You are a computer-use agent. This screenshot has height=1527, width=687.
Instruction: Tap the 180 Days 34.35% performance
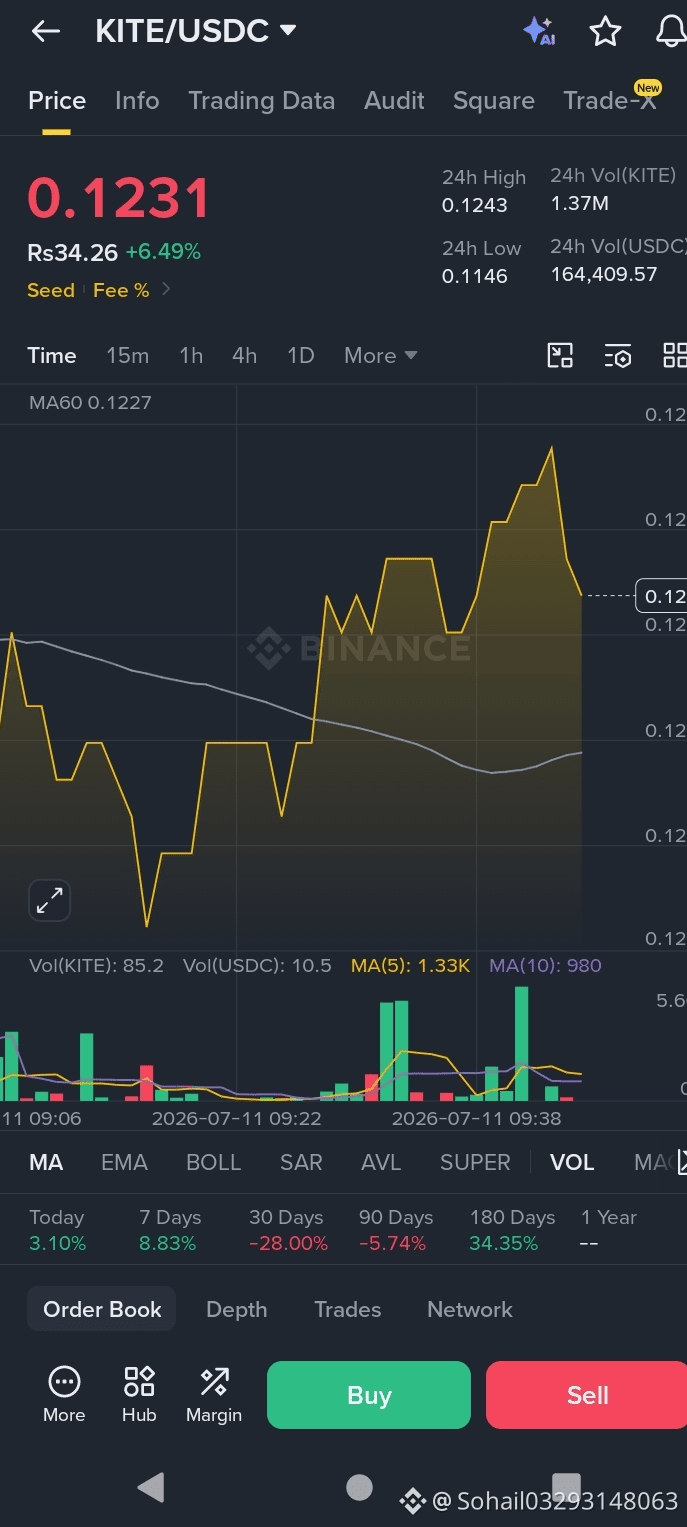point(512,1230)
